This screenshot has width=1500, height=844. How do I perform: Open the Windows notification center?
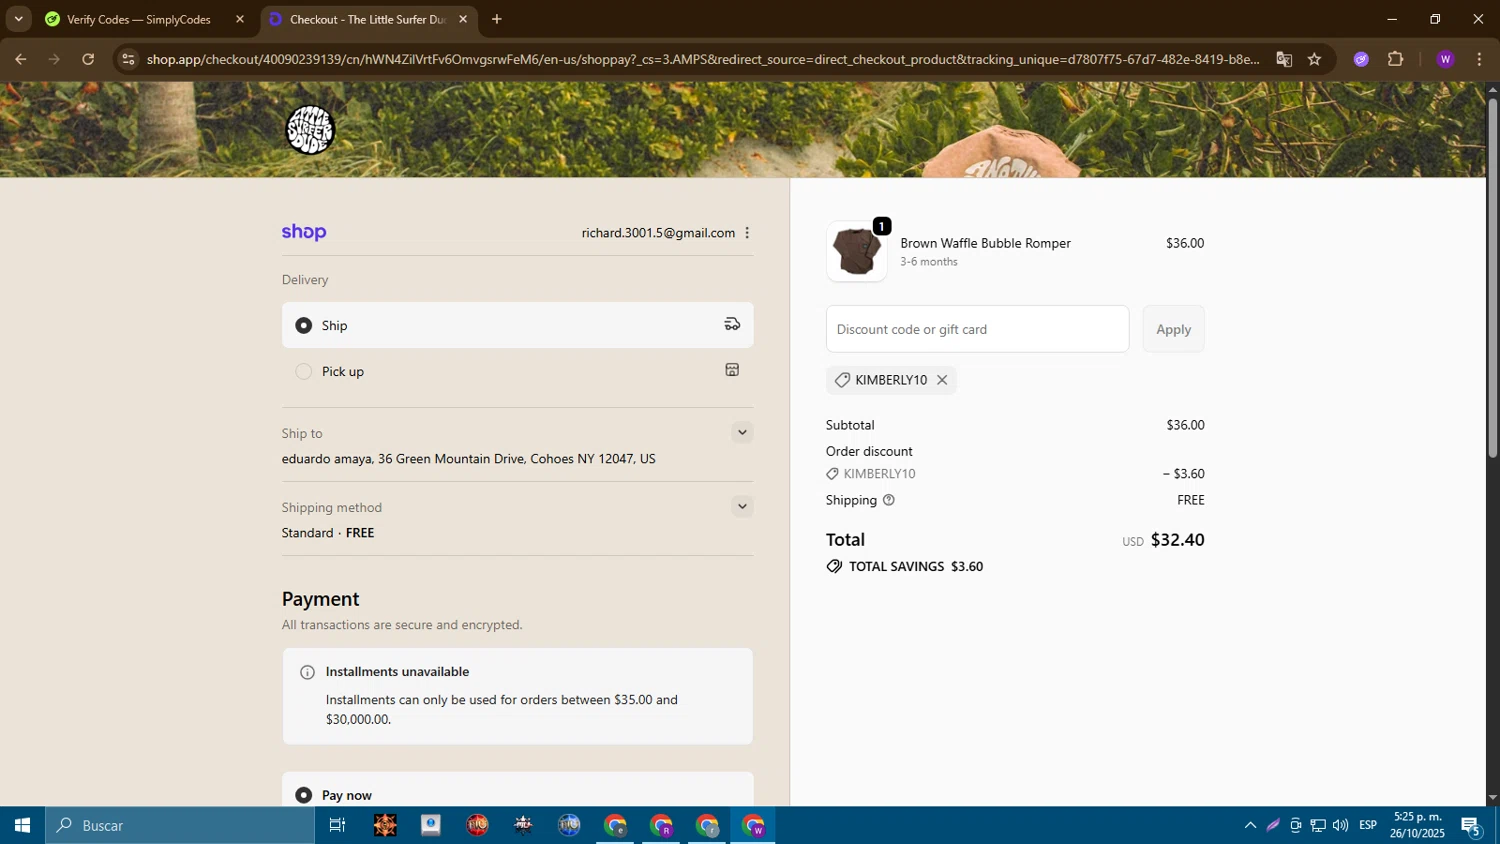[x=1471, y=826]
